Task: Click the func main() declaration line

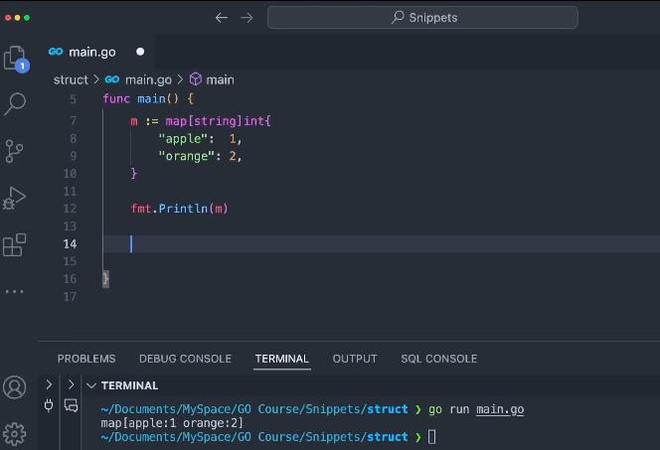Action: pos(148,99)
